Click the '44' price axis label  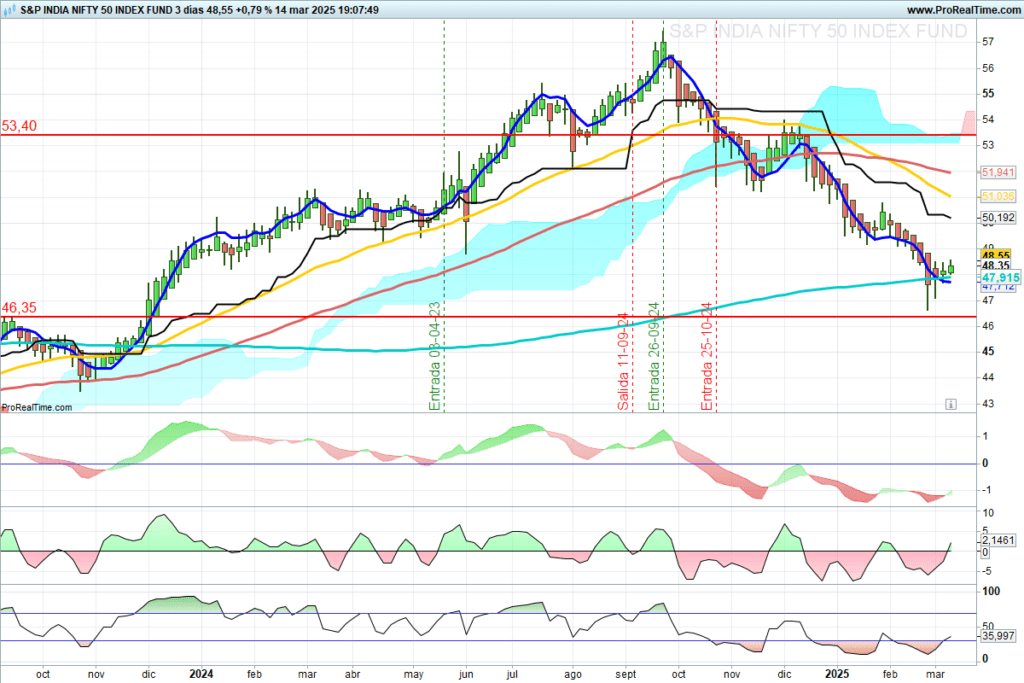pyautogui.click(x=988, y=377)
